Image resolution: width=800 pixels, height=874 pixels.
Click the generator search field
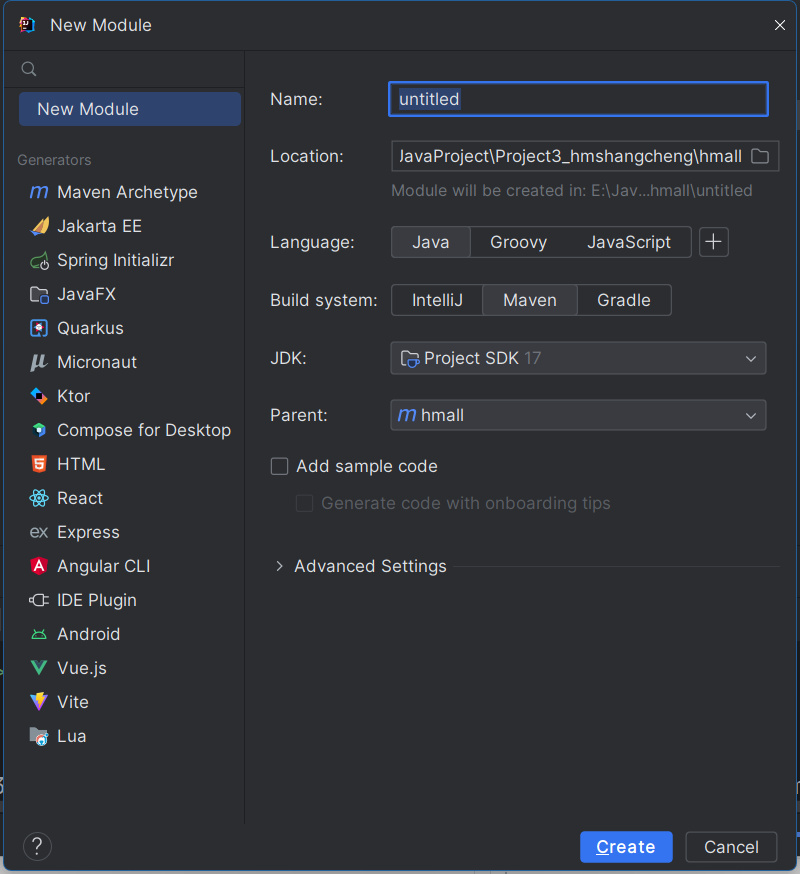click(x=124, y=69)
